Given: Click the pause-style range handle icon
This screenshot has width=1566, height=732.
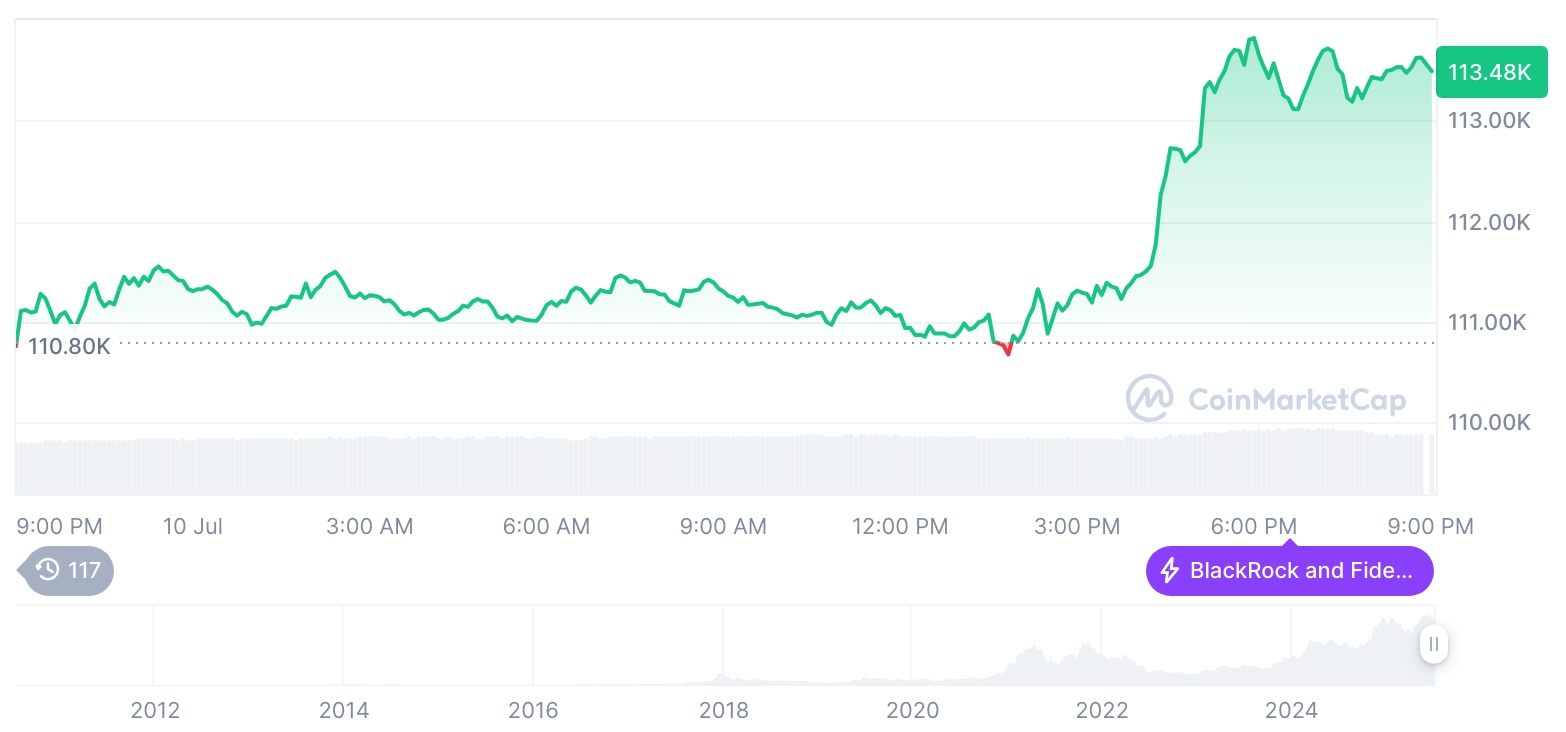Looking at the screenshot, I should click(1433, 643).
